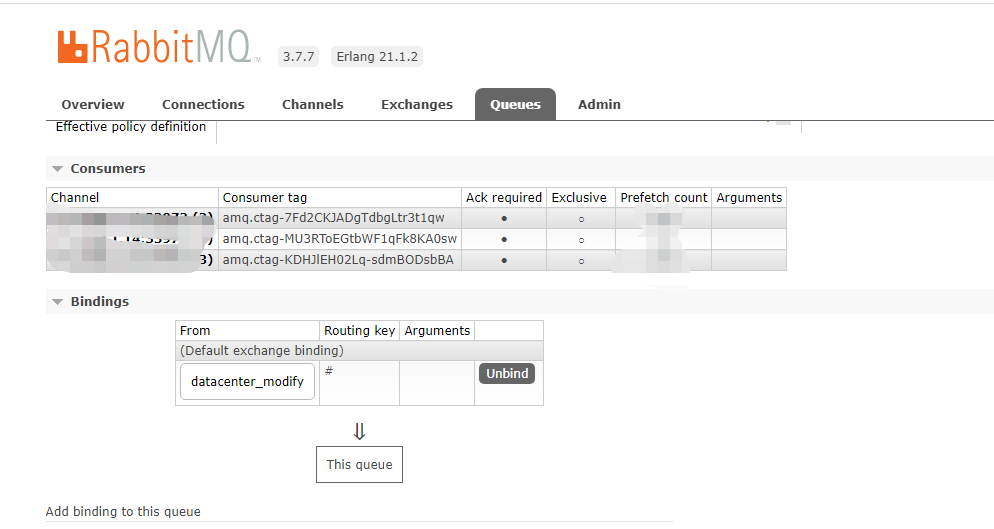The width and height of the screenshot is (994, 529).
Task: Click the RabbitMQ logo icon
Action: (73, 47)
